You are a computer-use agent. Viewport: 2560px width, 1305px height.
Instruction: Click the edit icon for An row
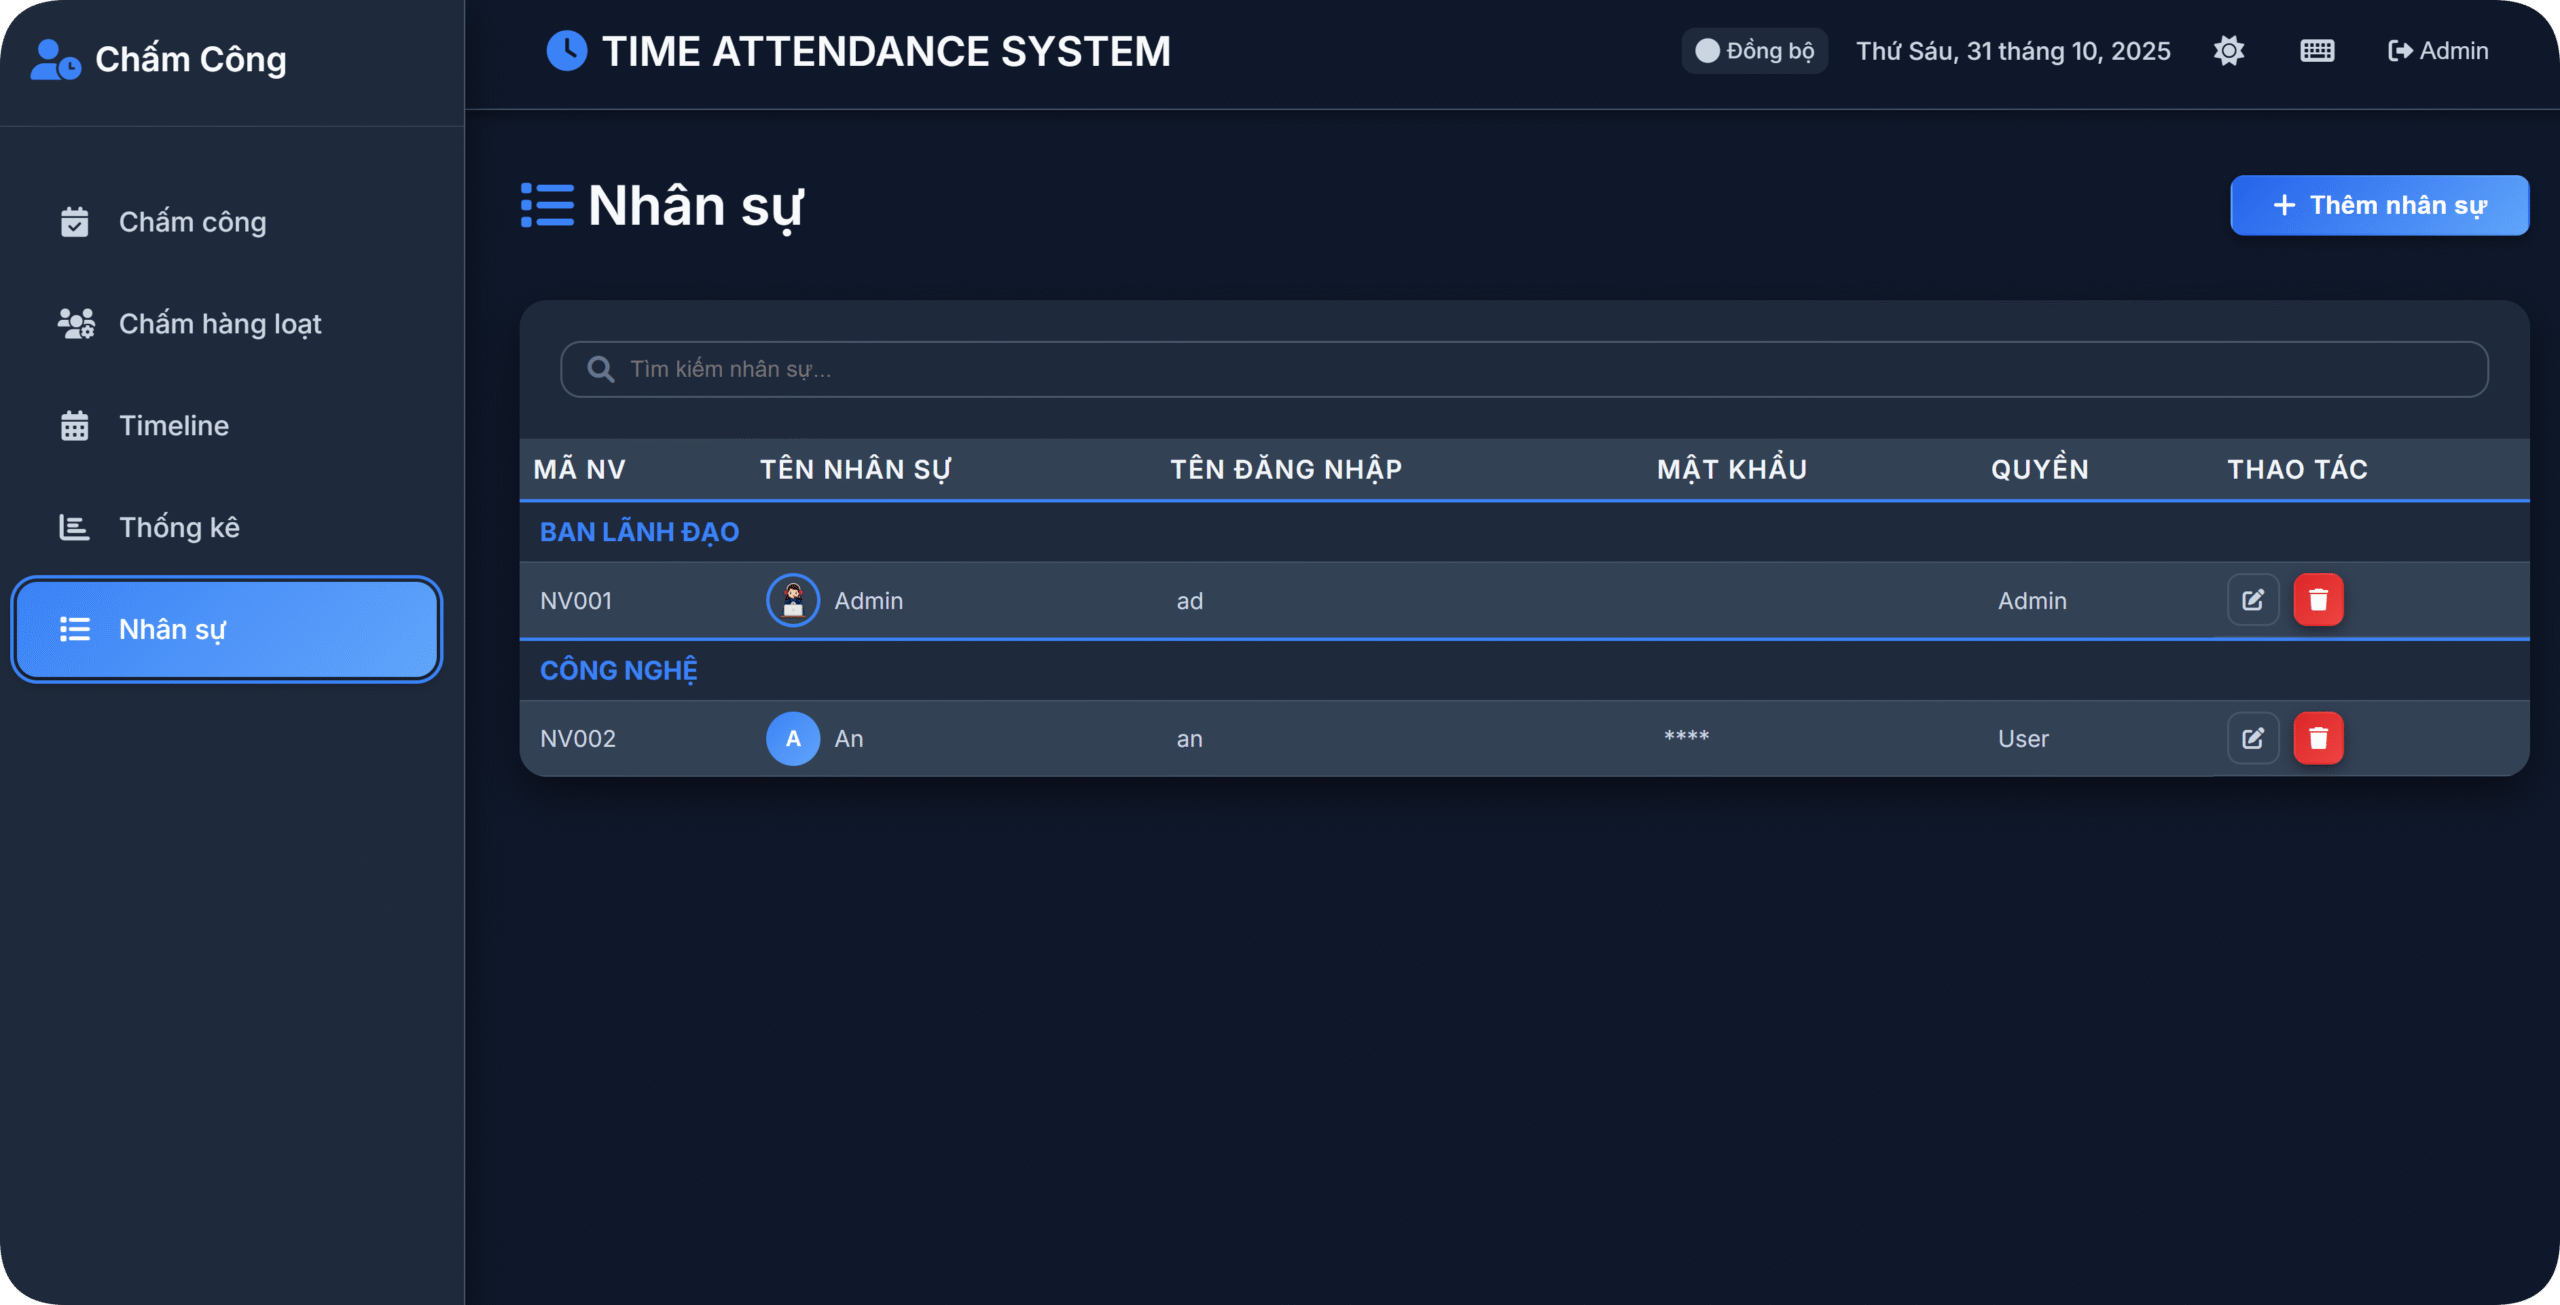click(x=2252, y=738)
